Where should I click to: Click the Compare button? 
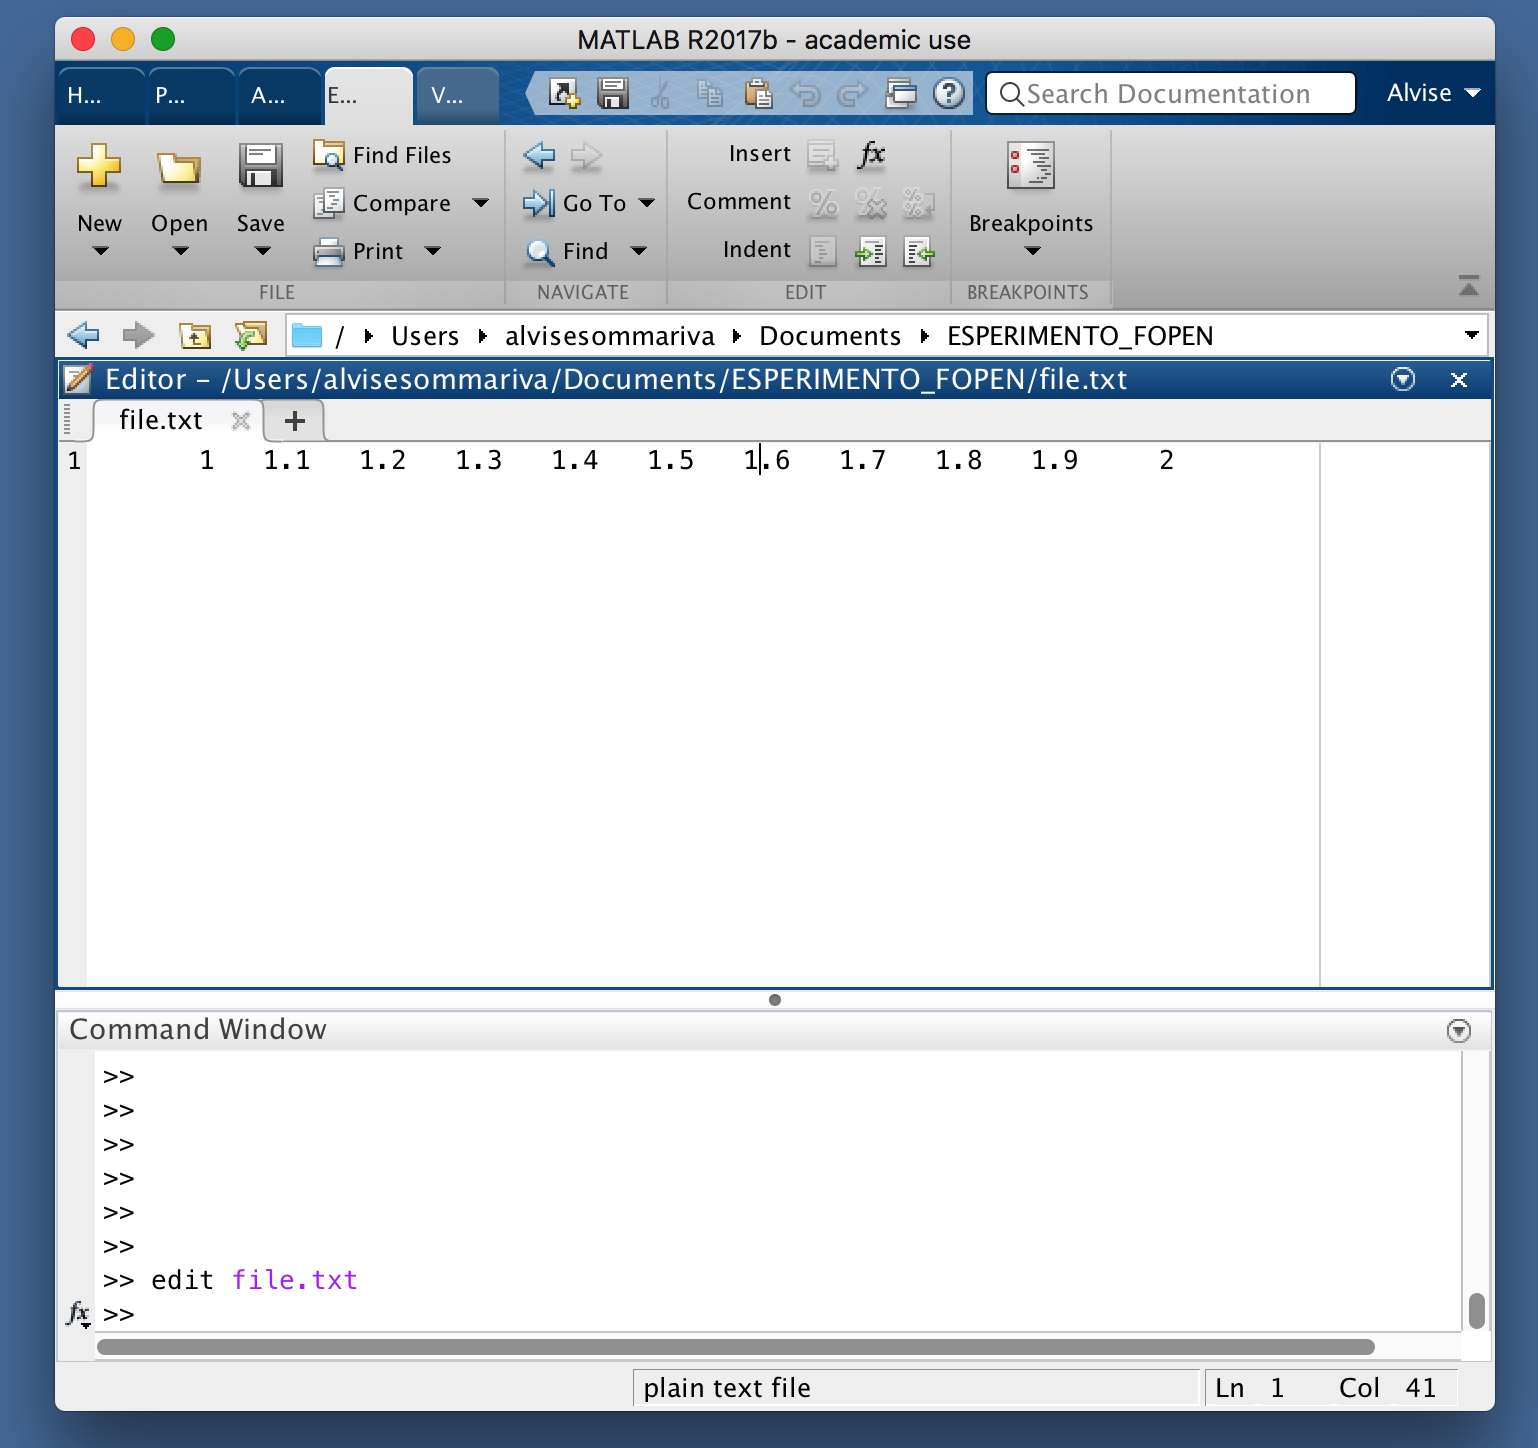point(383,203)
